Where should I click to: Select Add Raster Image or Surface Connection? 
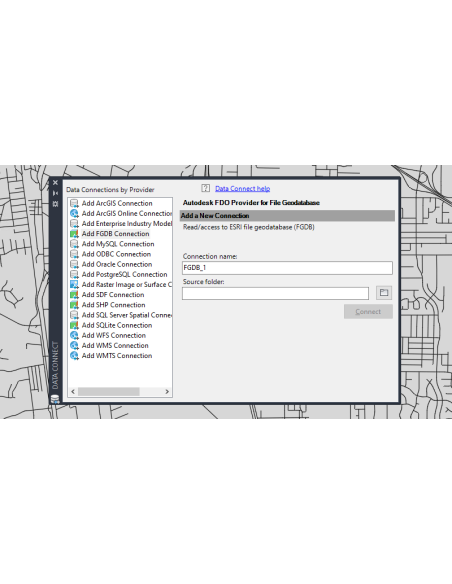(127, 285)
